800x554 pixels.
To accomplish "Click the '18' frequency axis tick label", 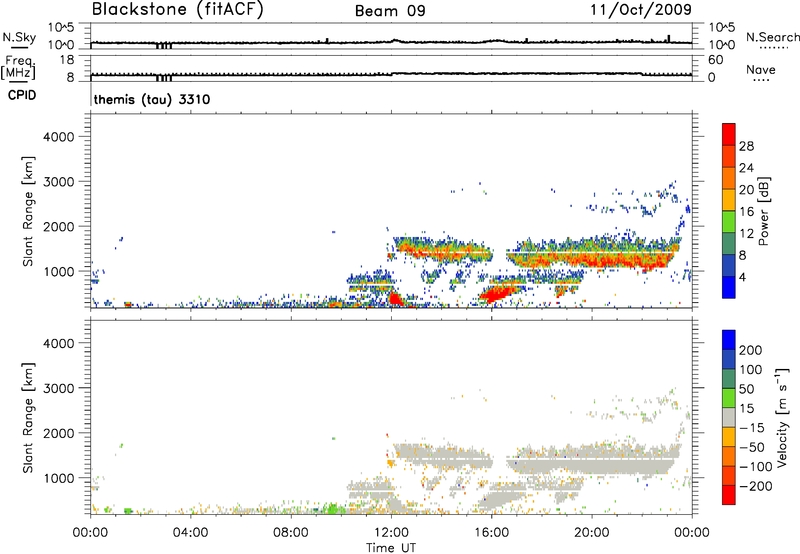I will click(x=67, y=60).
